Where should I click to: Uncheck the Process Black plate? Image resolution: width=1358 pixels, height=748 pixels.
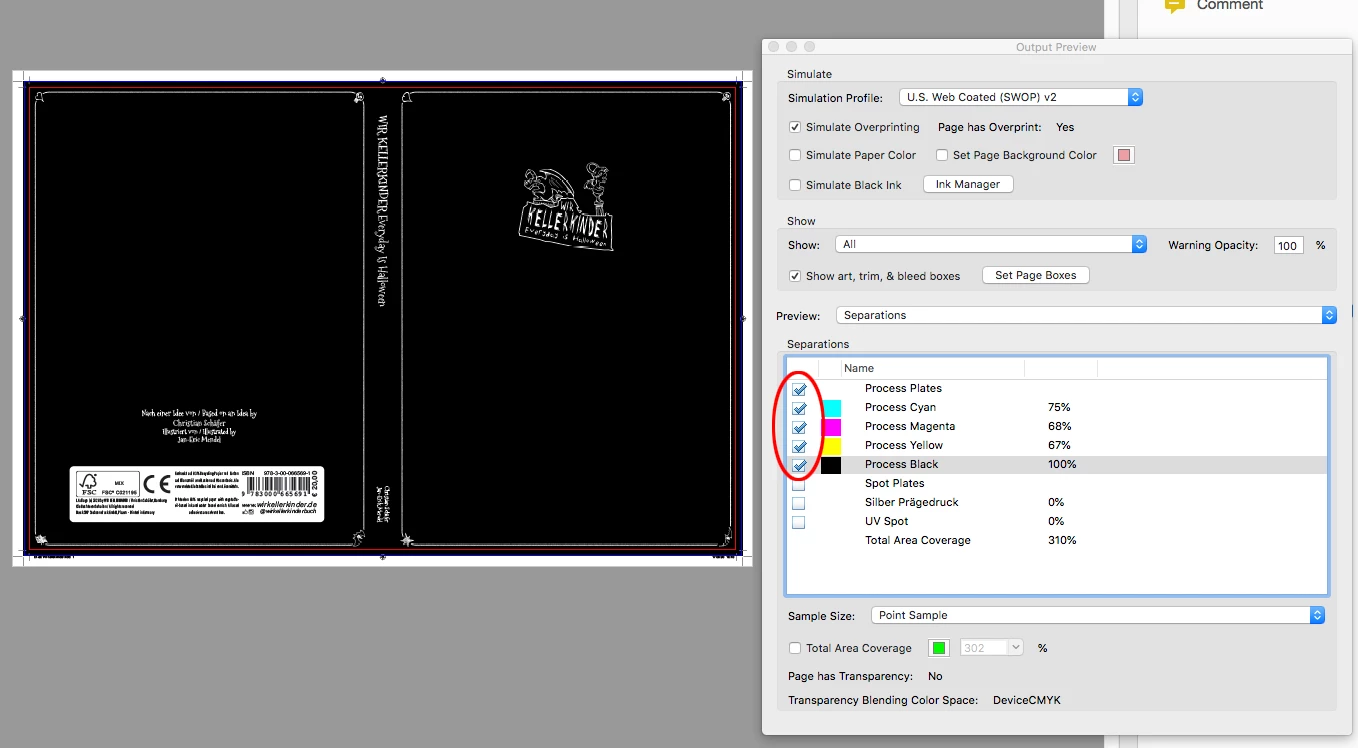[x=799, y=465]
